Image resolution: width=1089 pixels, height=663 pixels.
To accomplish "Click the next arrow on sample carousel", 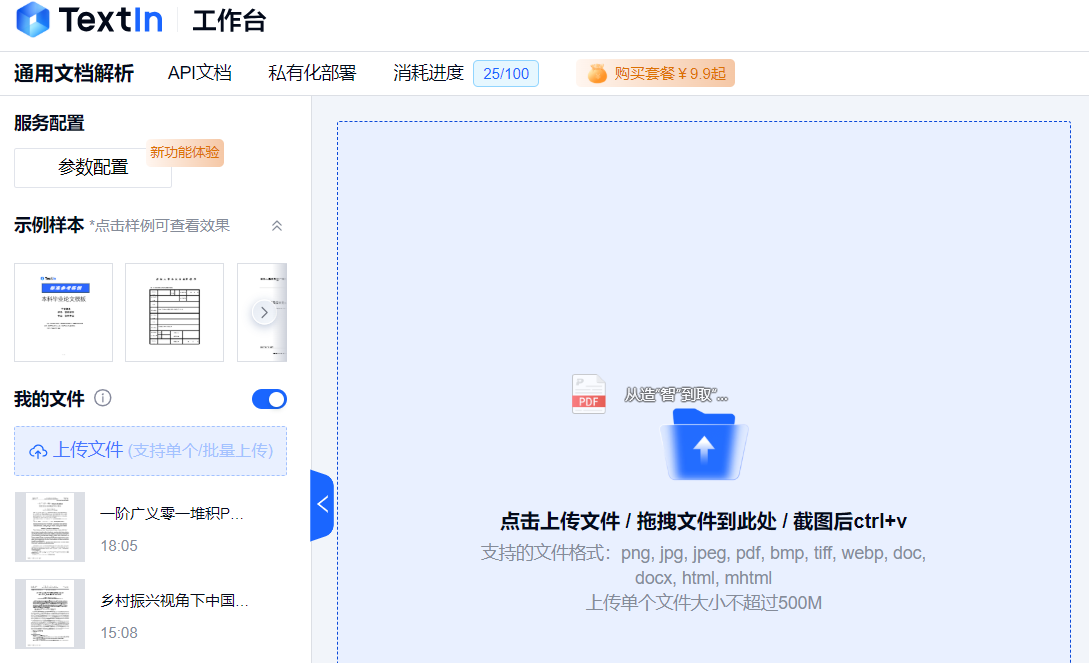I will tap(263, 312).
